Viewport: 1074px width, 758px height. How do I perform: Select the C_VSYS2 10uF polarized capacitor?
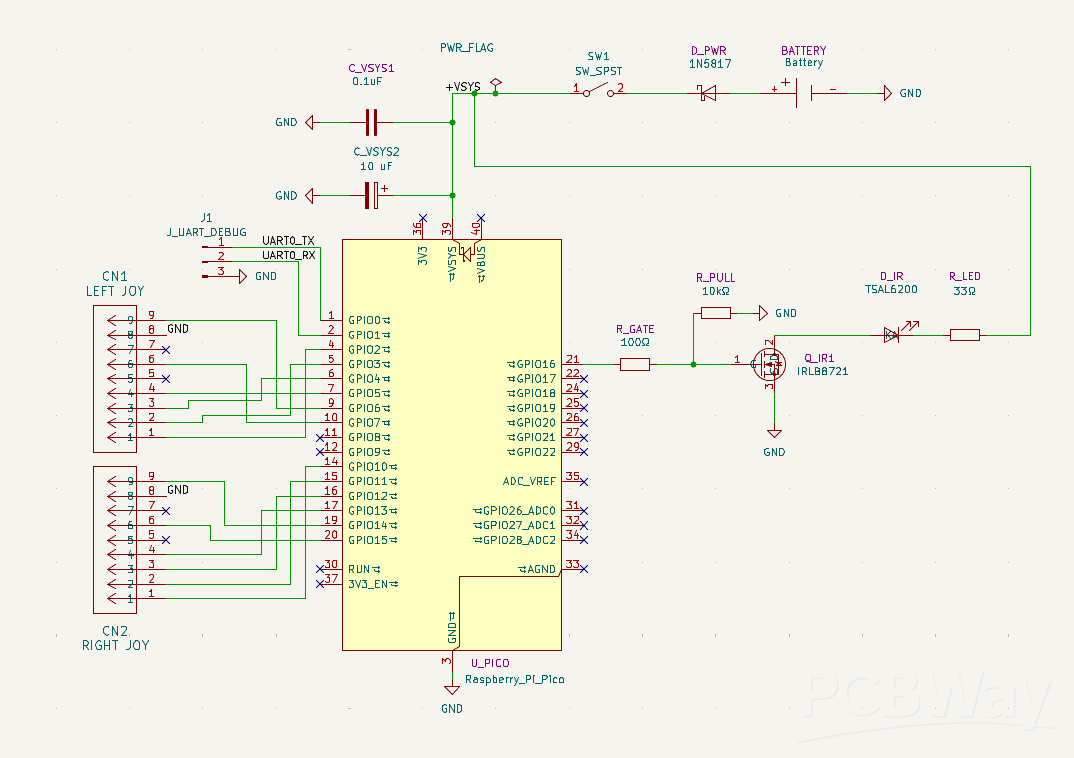pyautogui.click(x=370, y=196)
